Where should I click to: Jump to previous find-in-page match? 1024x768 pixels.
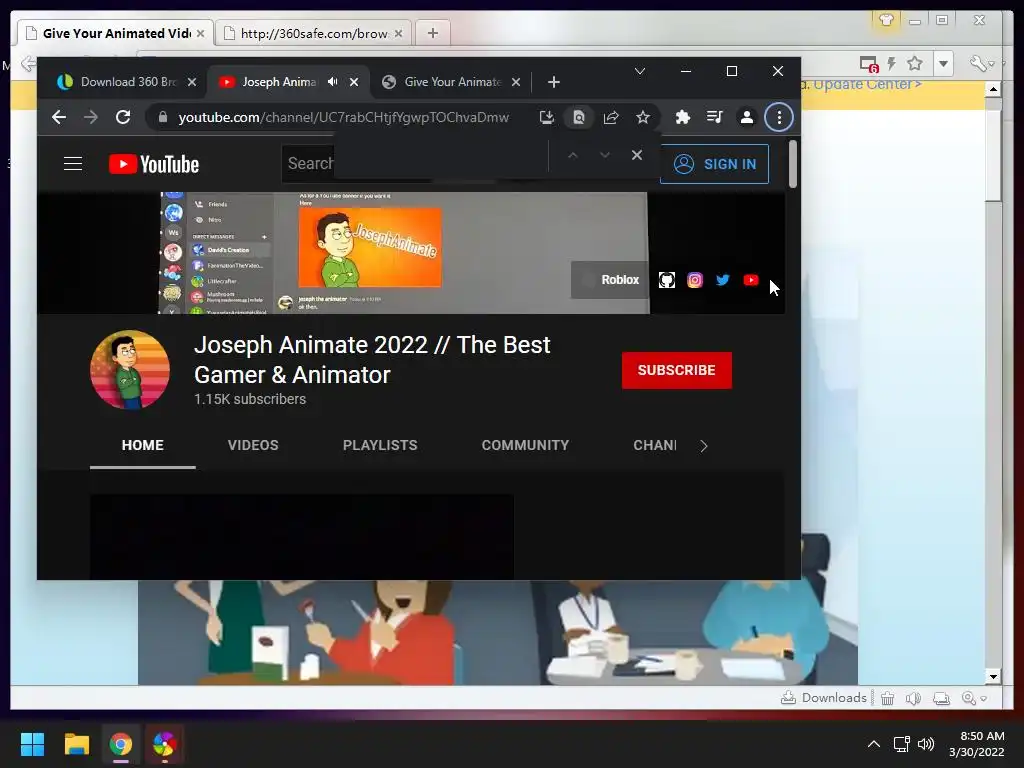[x=573, y=155]
